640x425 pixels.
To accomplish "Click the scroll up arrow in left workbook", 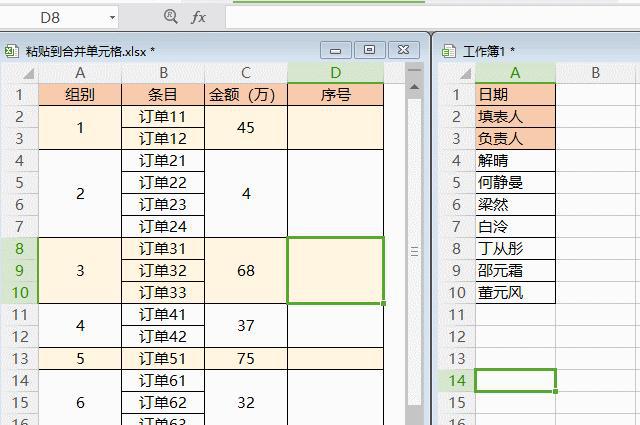I will 414,87.
